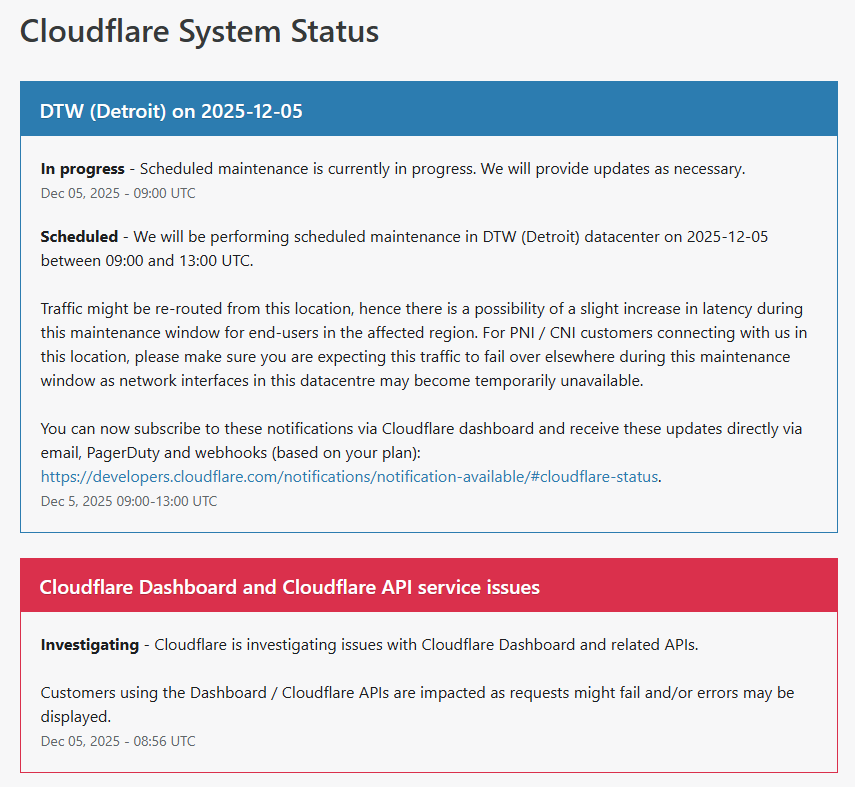Open the Cloudflare Dashboard and API service issues title

[289, 587]
